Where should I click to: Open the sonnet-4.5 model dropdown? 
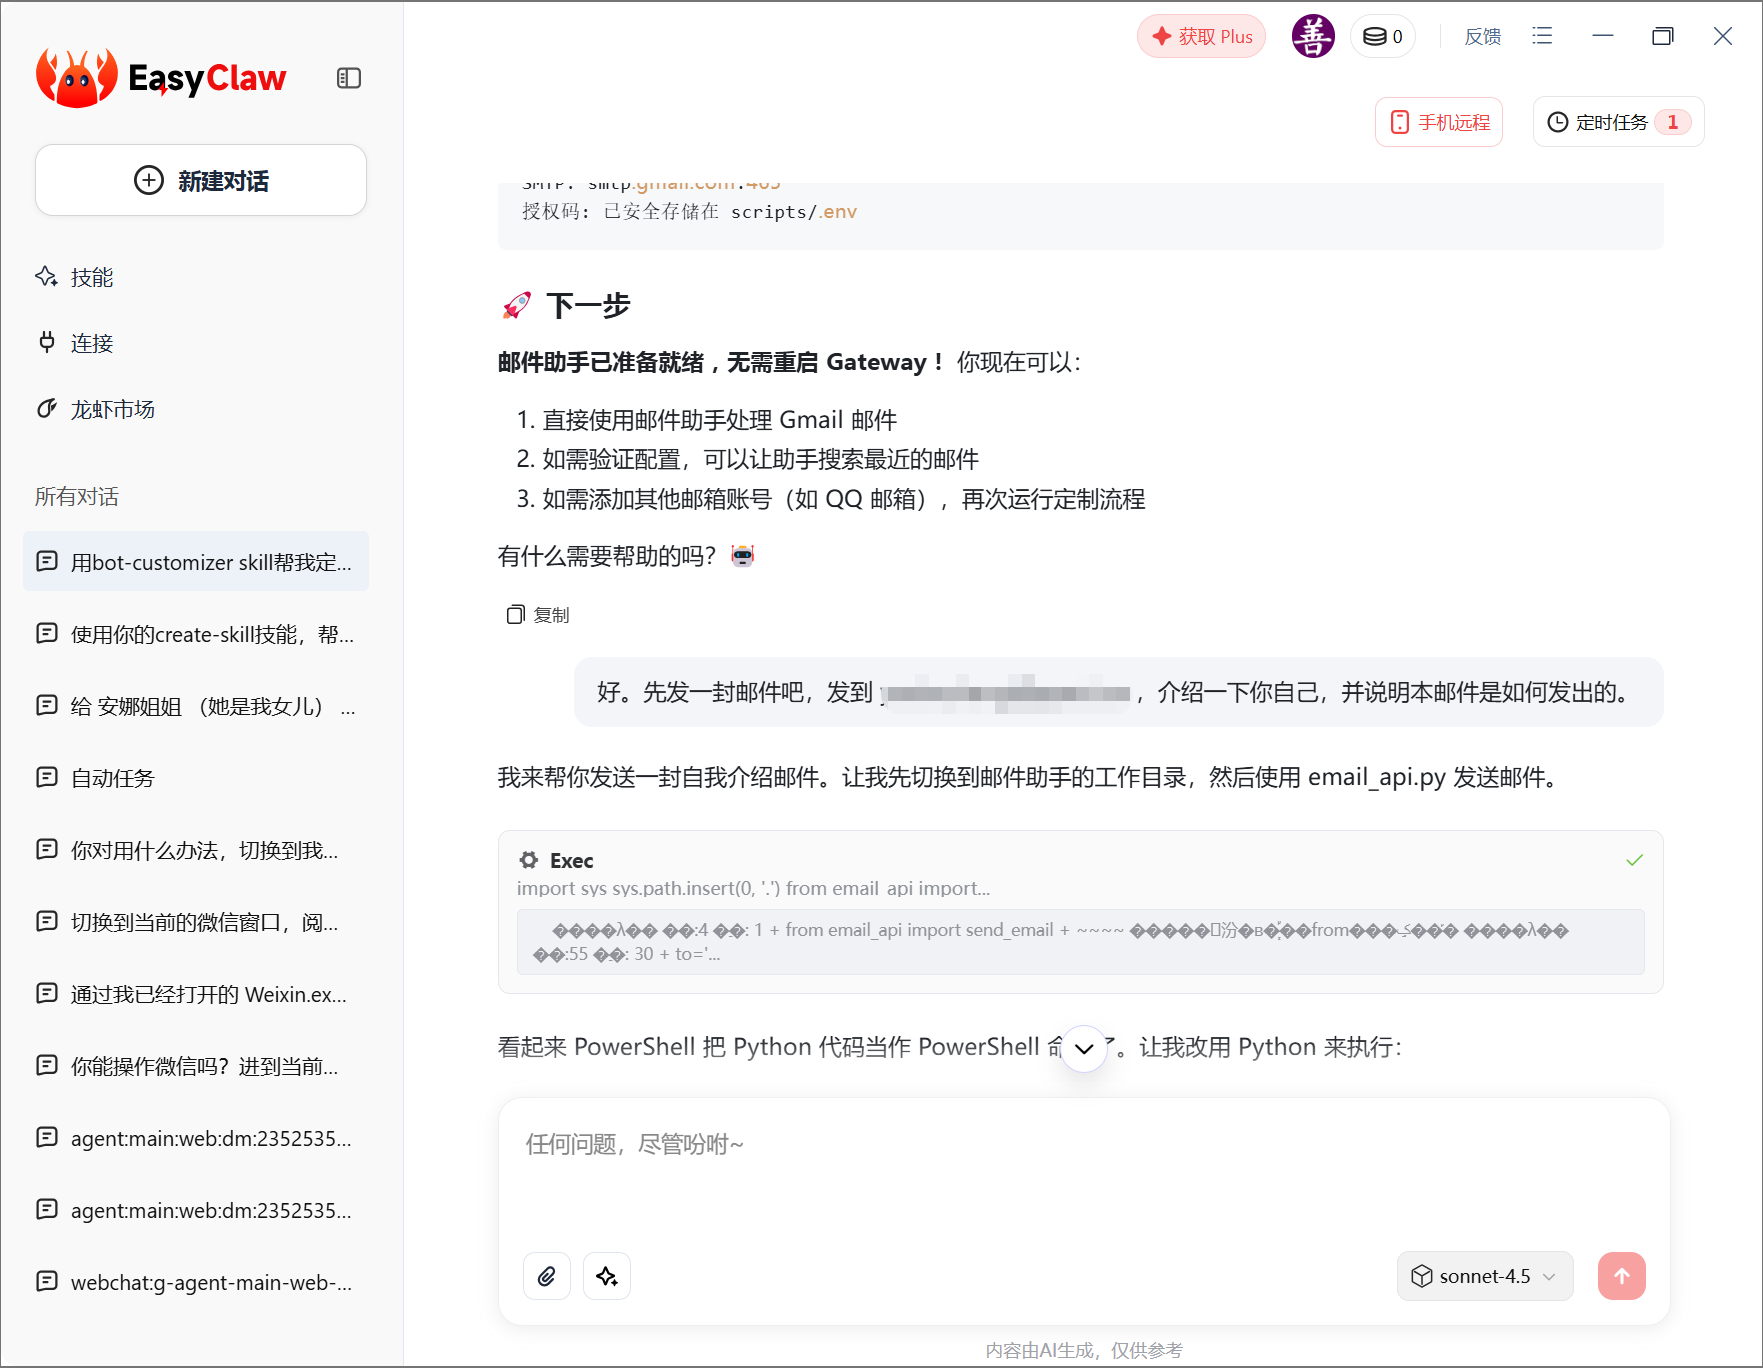pyautogui.click(x=1485, y=1276)
